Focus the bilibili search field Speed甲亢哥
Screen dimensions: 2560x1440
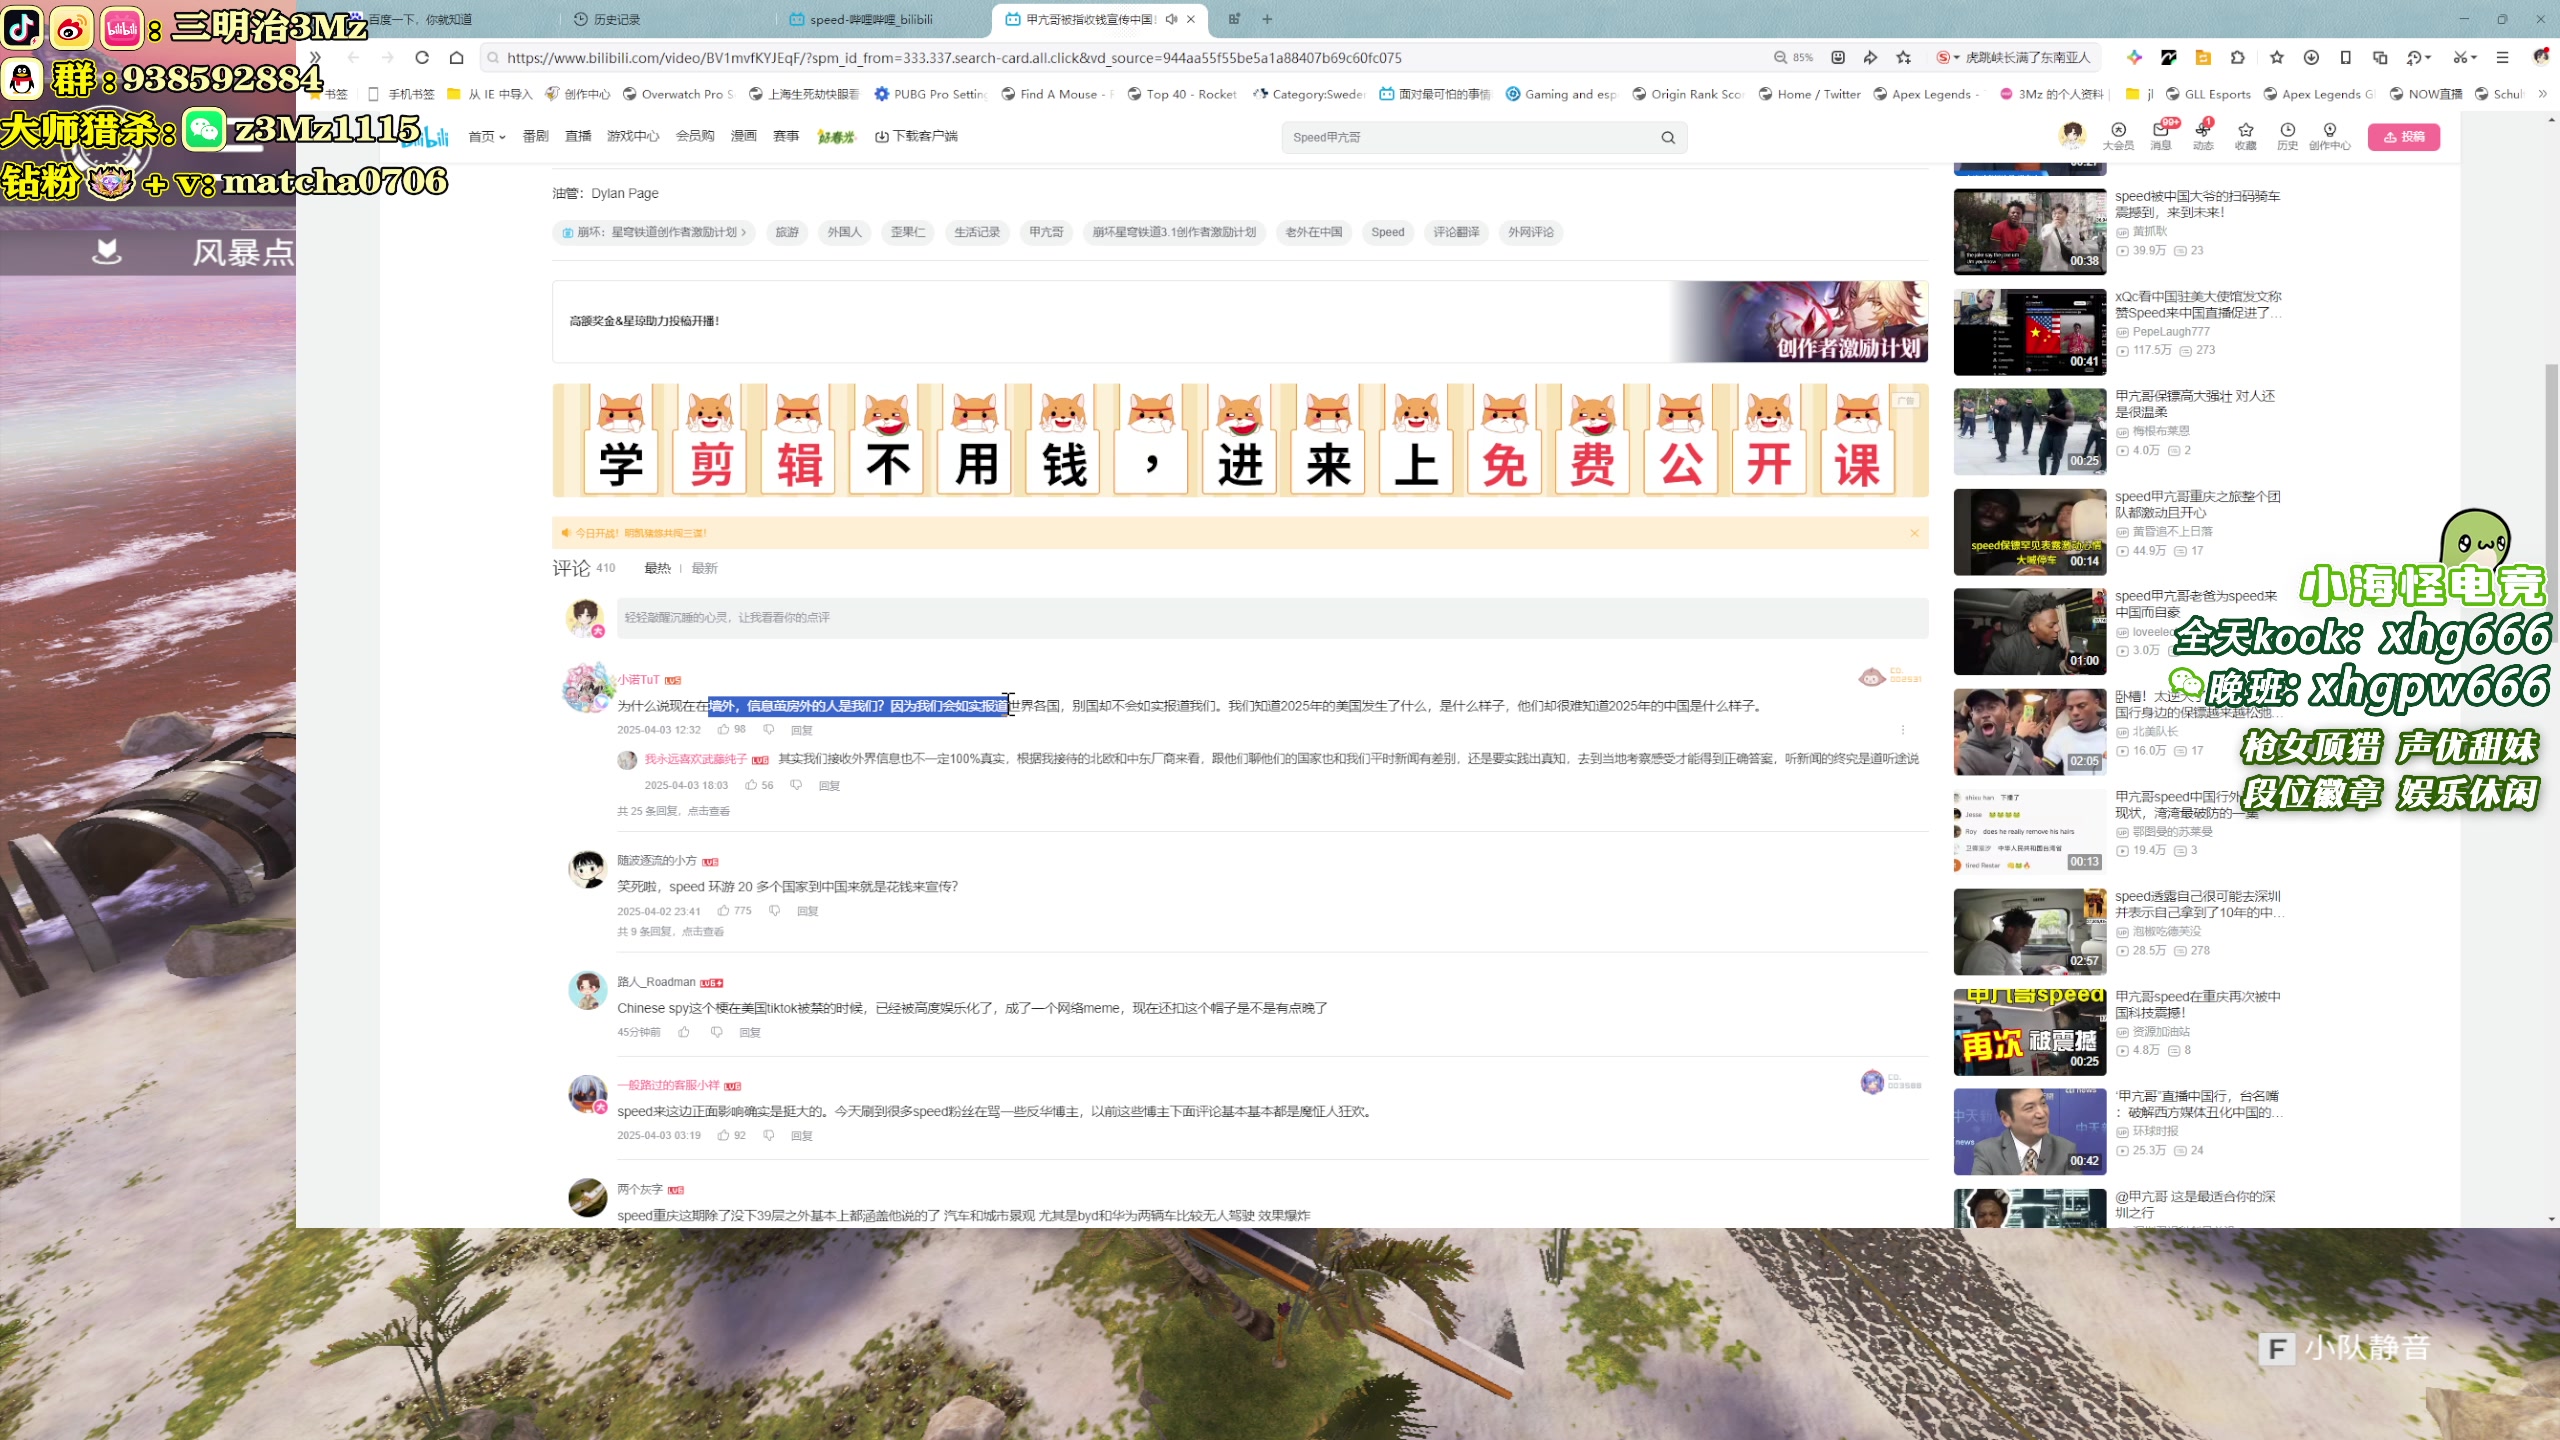(x=1468, y=138)
